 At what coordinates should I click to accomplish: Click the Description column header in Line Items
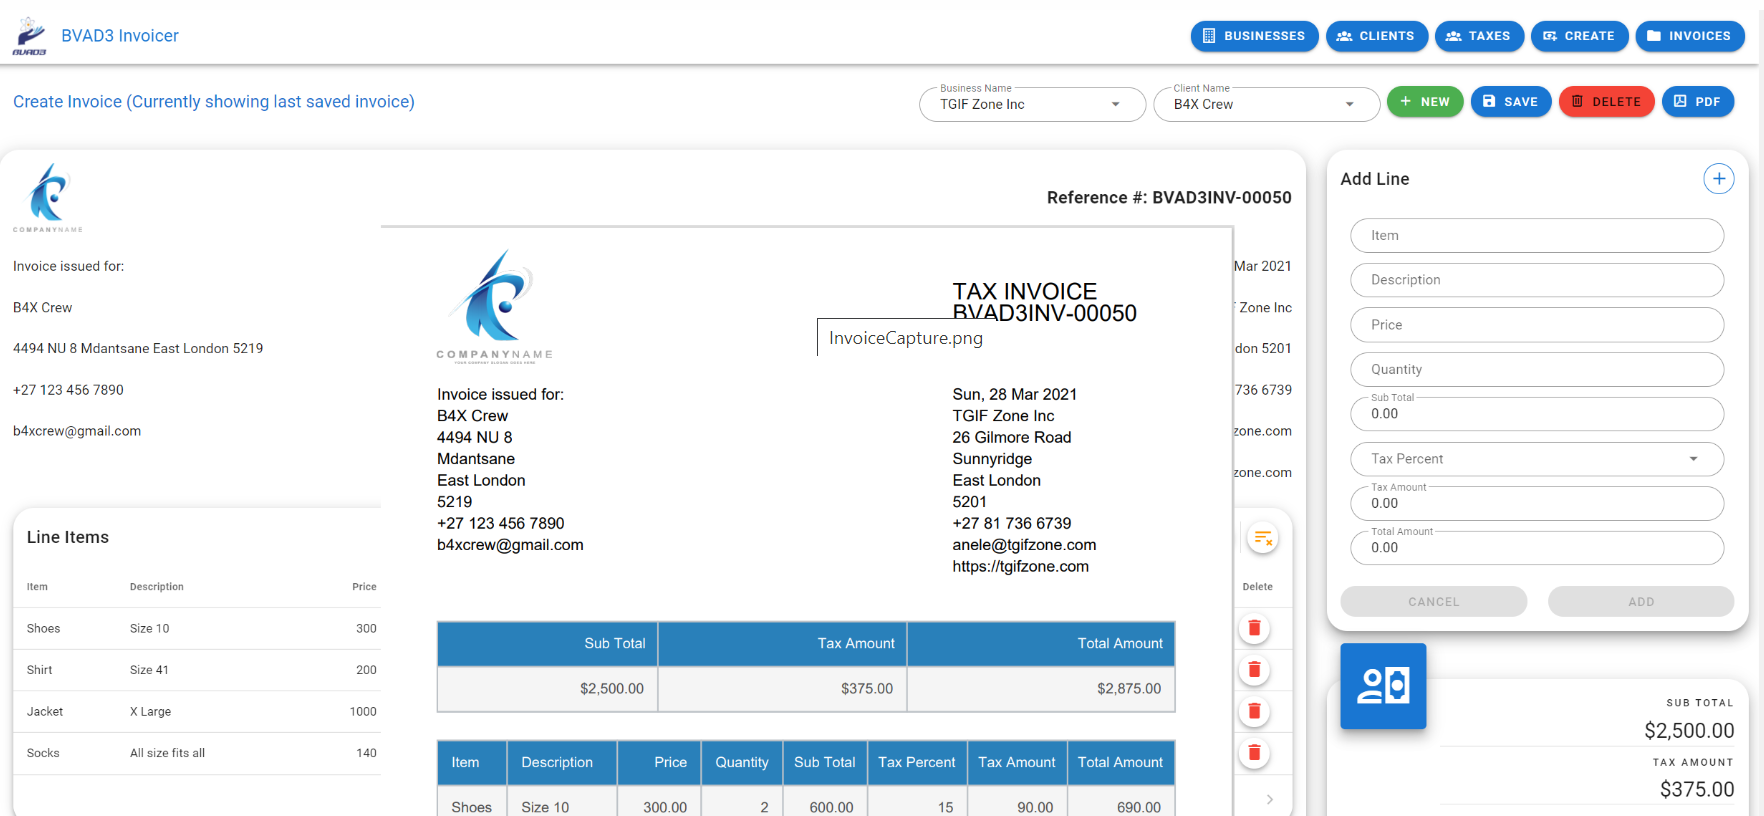click(157, 587)
